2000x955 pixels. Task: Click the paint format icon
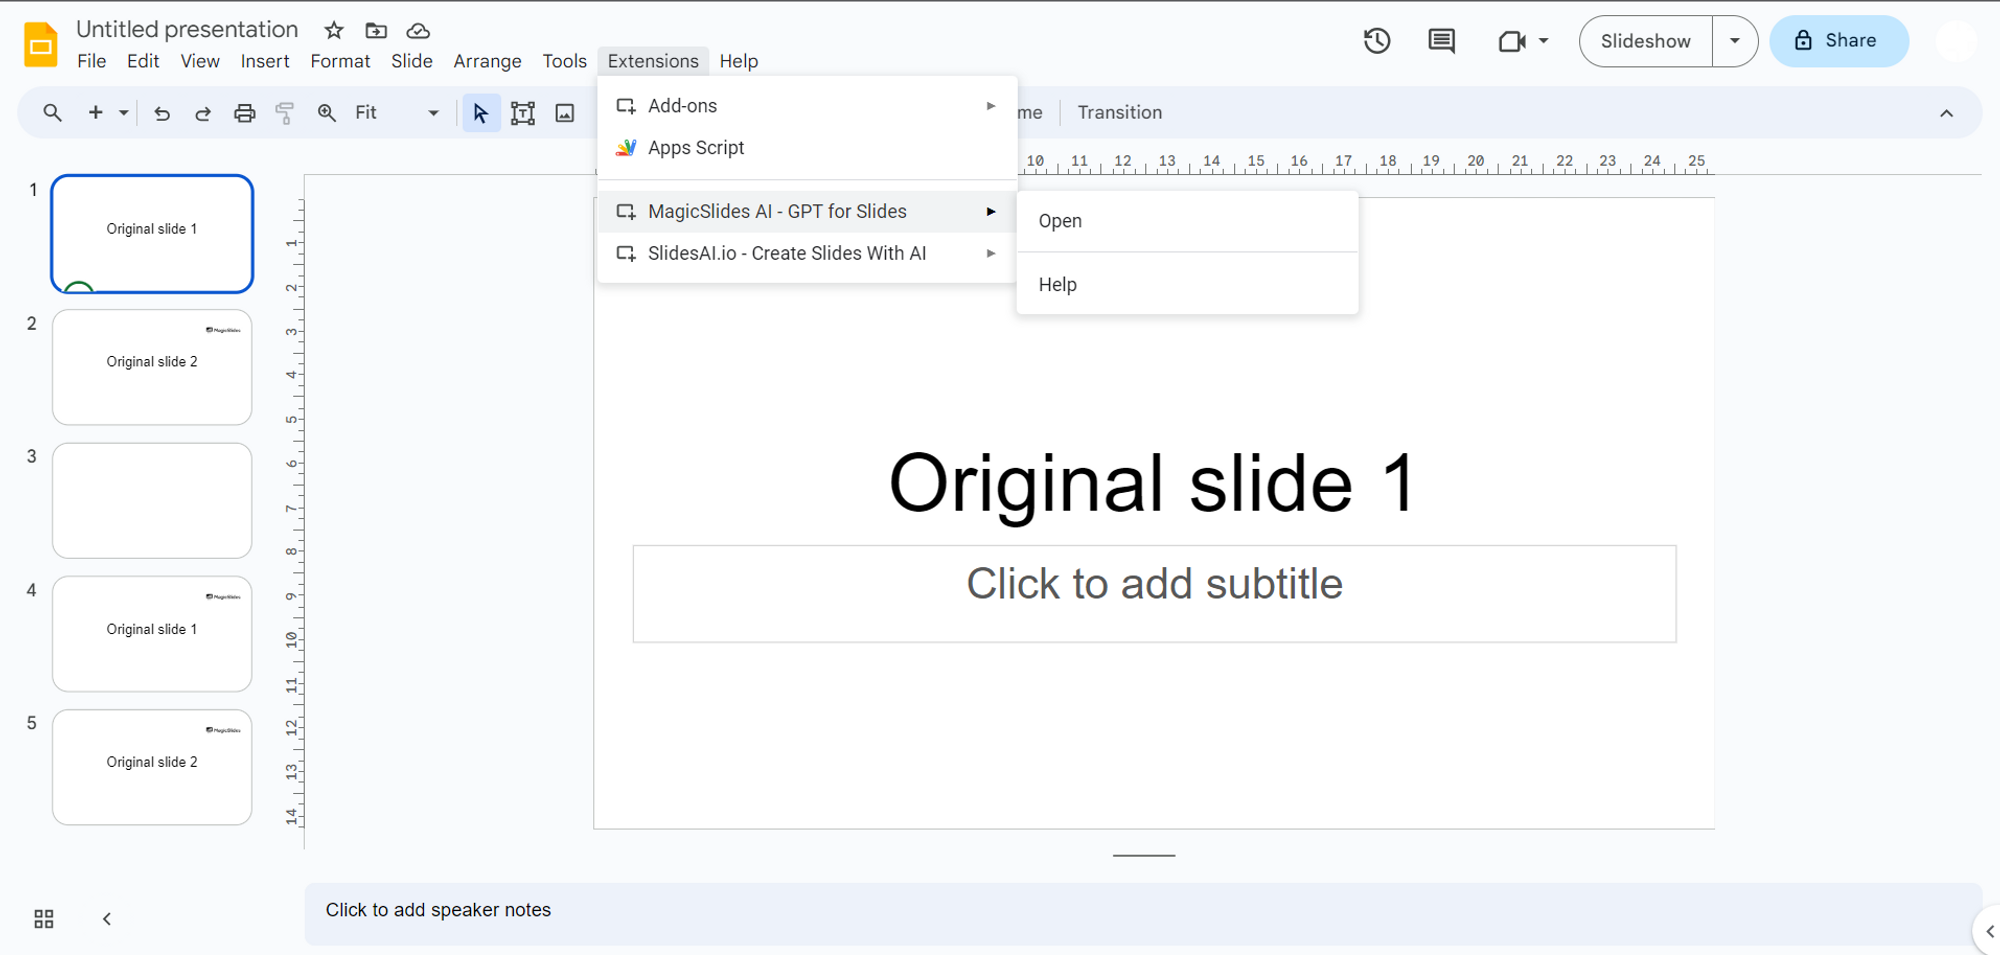tap(285, 113)
